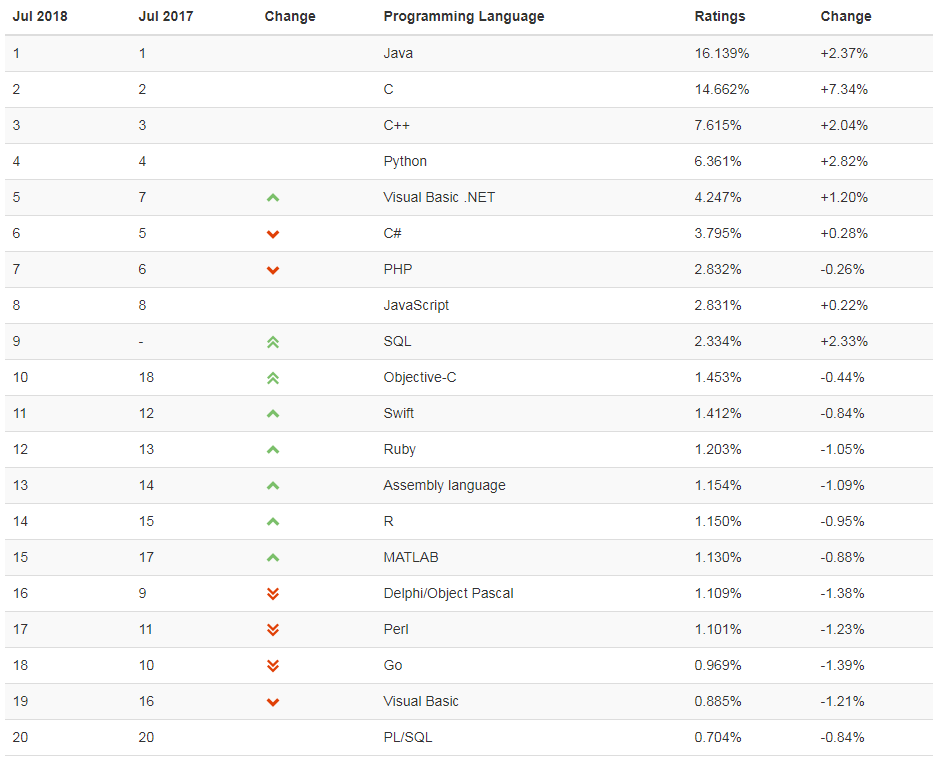
Task: Click the green up arrow for Visual Basic .NET
Action: [x=273, y=198]
